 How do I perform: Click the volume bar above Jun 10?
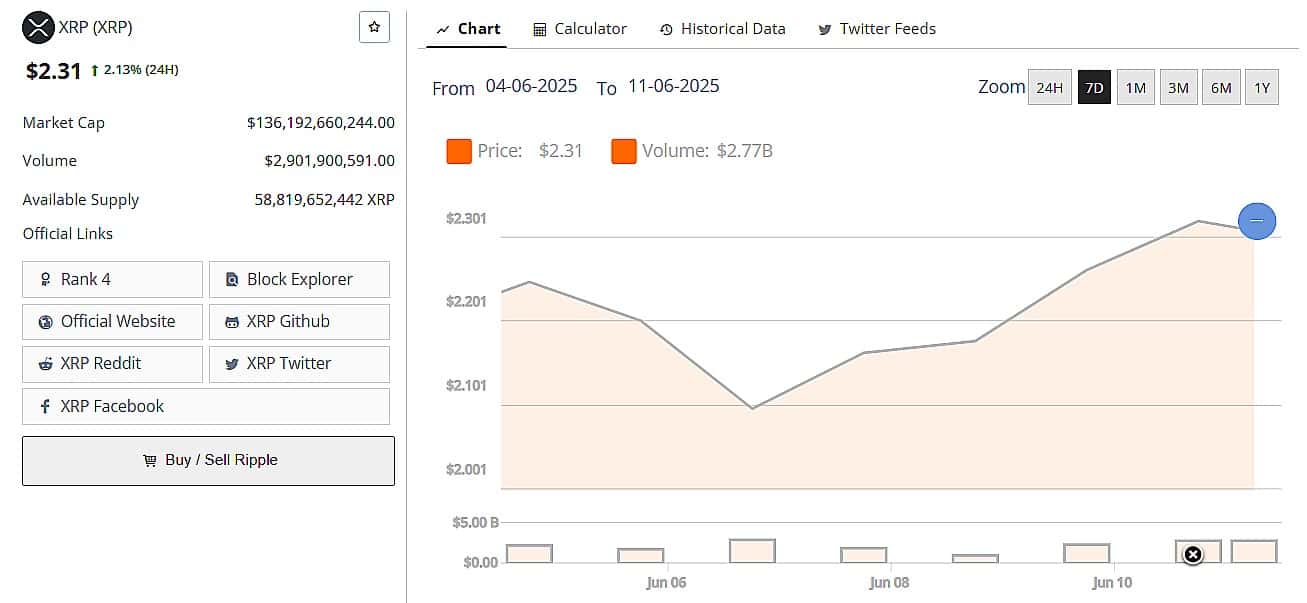pos(1087,553)
